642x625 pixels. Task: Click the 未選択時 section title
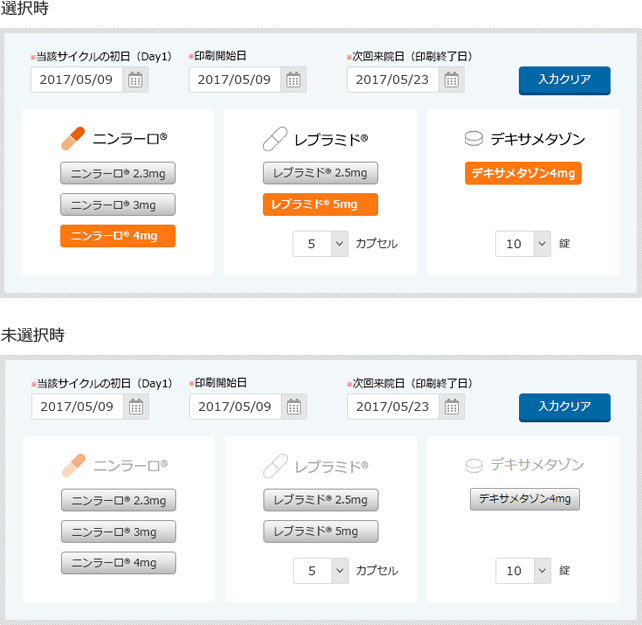tap(33, 335)
